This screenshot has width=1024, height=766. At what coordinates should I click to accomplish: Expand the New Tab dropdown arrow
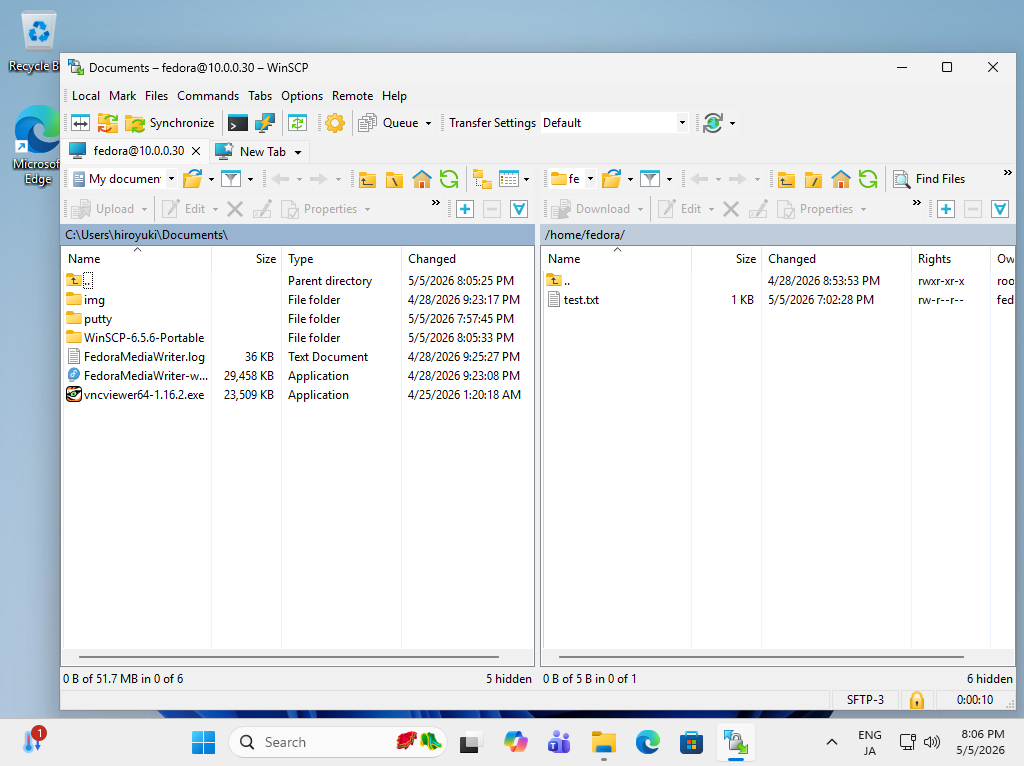(298, 152)
